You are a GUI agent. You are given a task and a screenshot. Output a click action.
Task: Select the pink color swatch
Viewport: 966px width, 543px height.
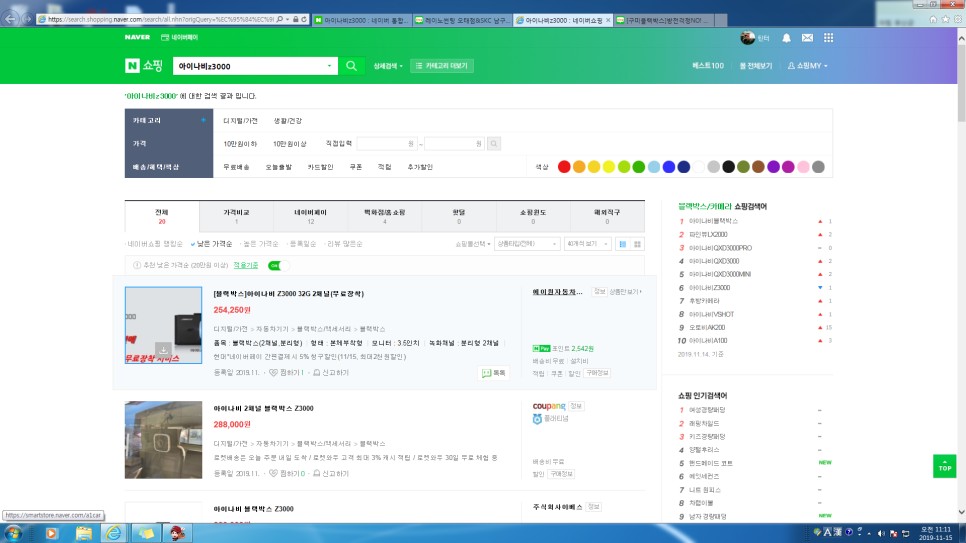pyautogui.click(x=803, y=166)
